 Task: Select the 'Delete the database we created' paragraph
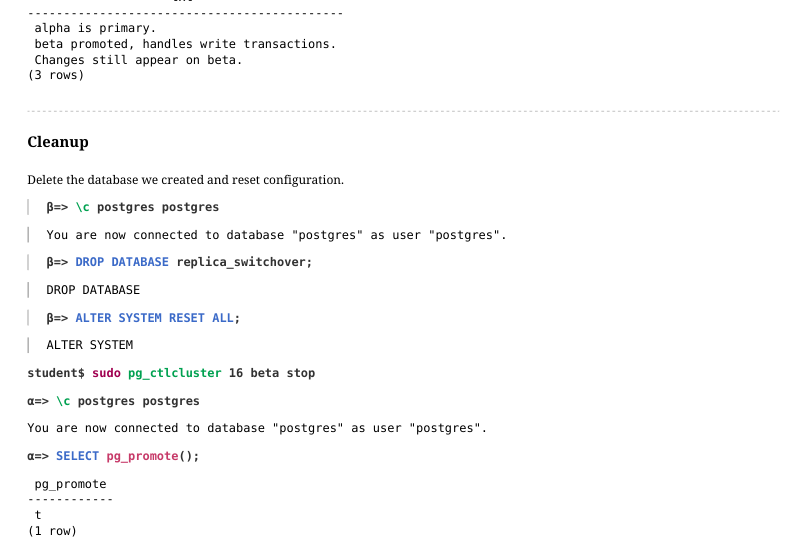coord(186,180)
